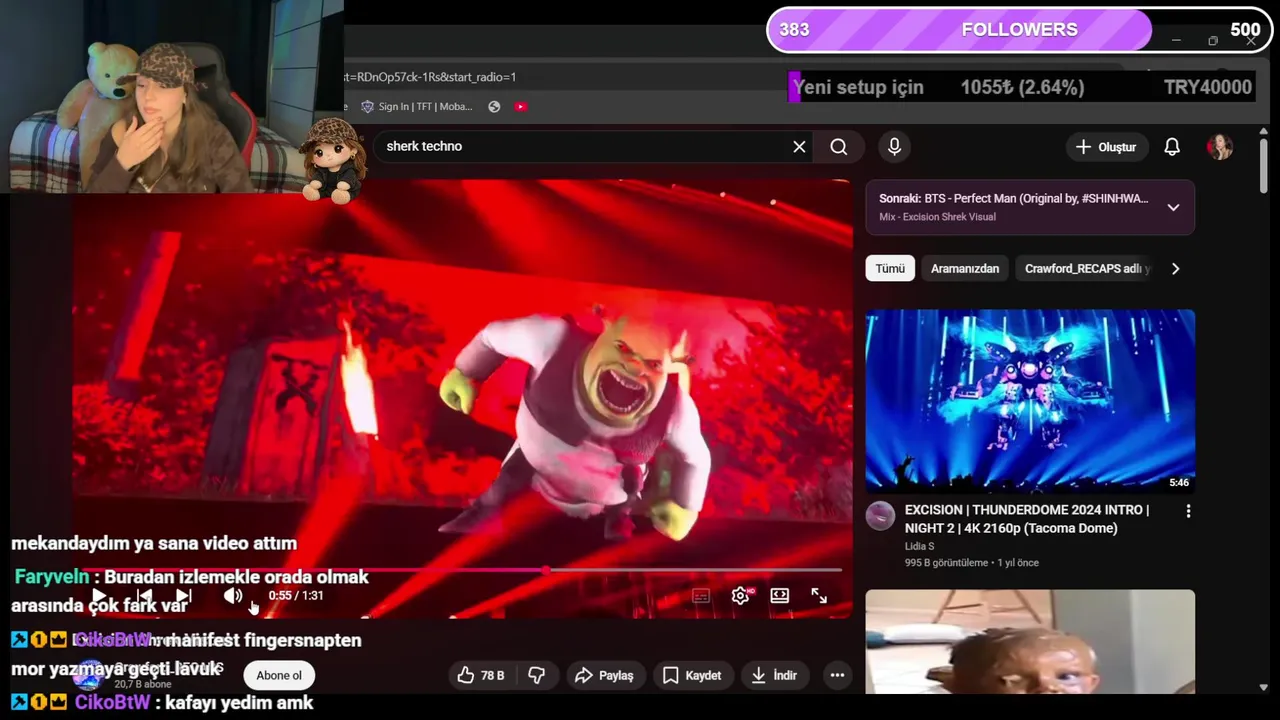Enter fullscreen mode
This screenshot has width=1280, height=720.
click(819, 596)
